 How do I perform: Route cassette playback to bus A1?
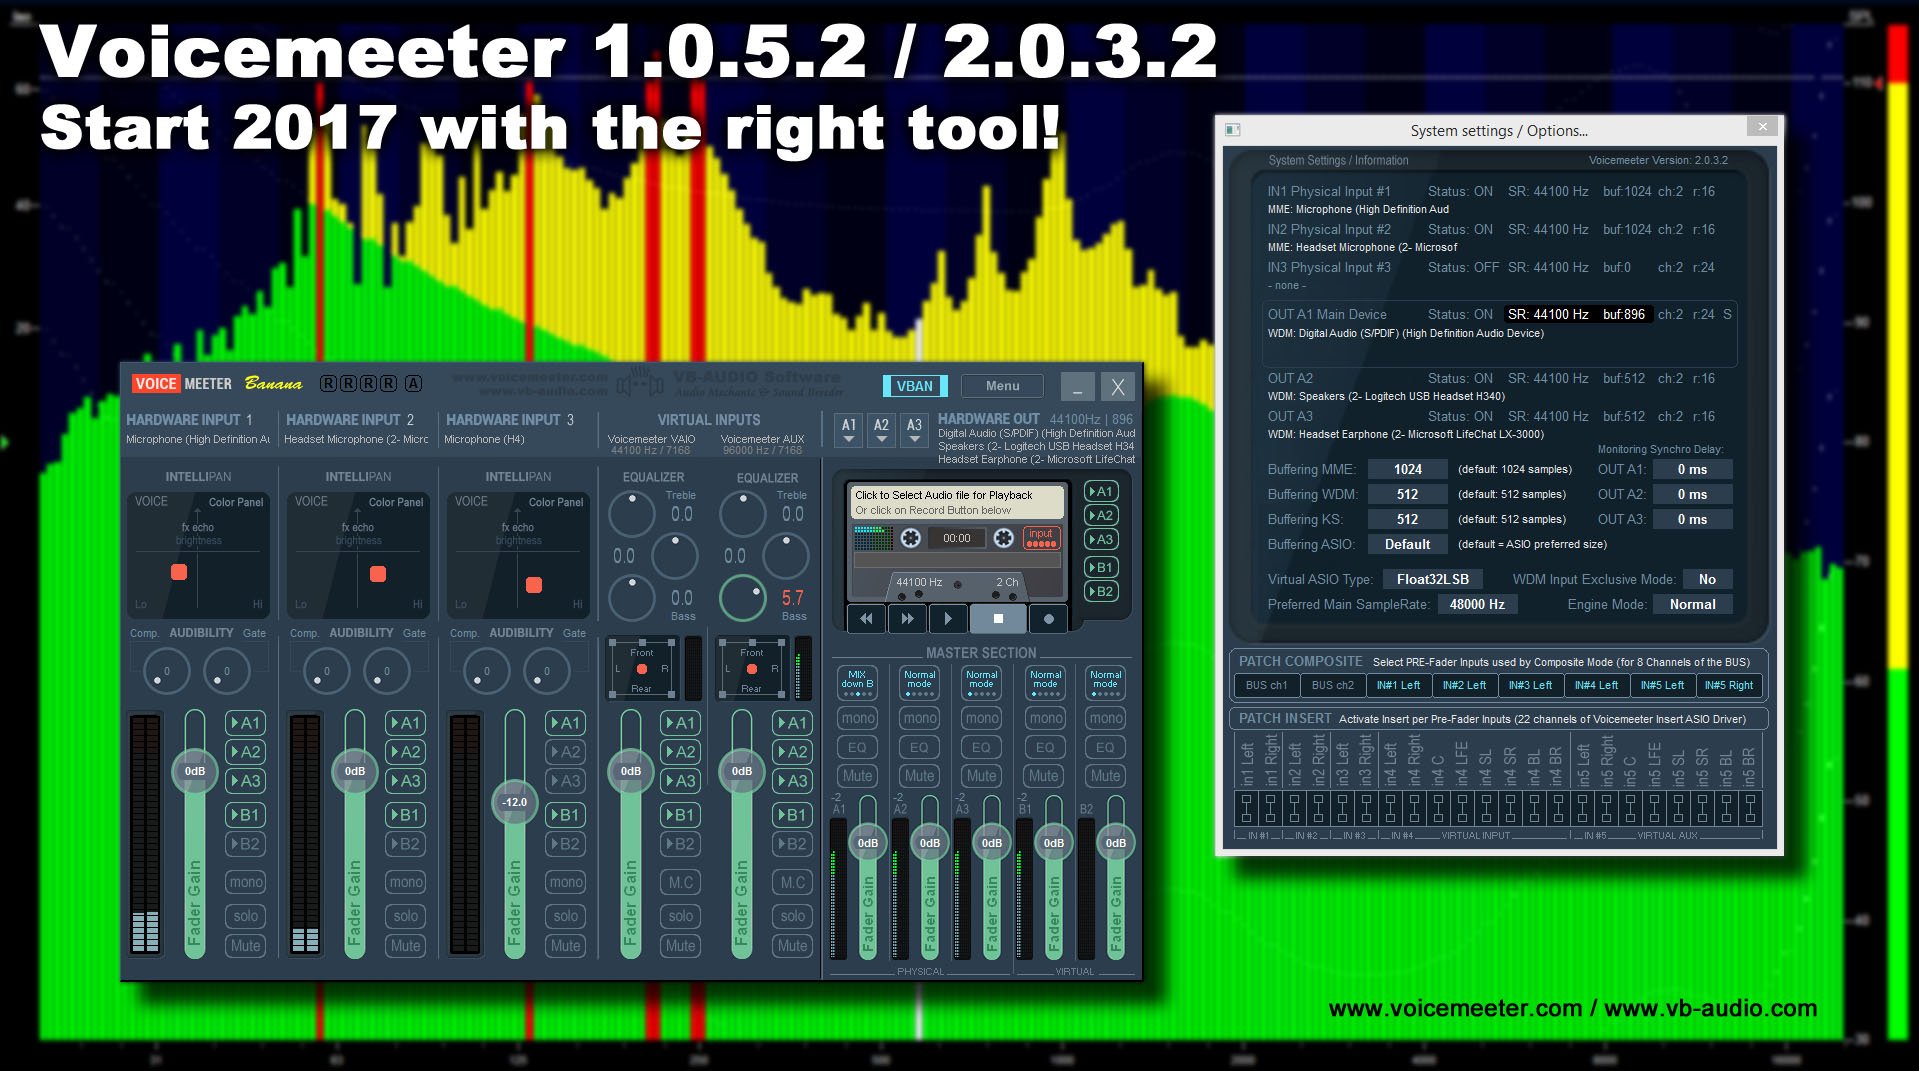coord(1101,491)
